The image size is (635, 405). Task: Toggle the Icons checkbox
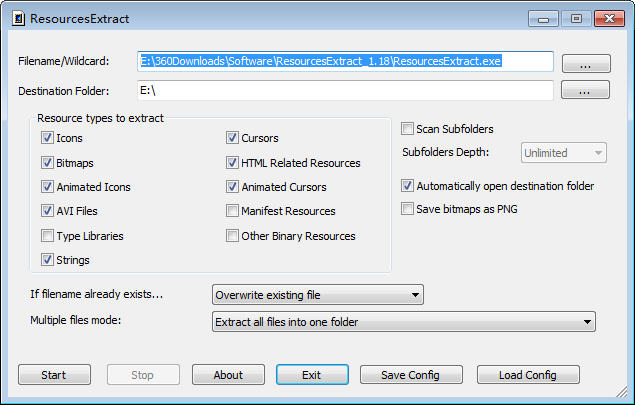tap(47, 138)
